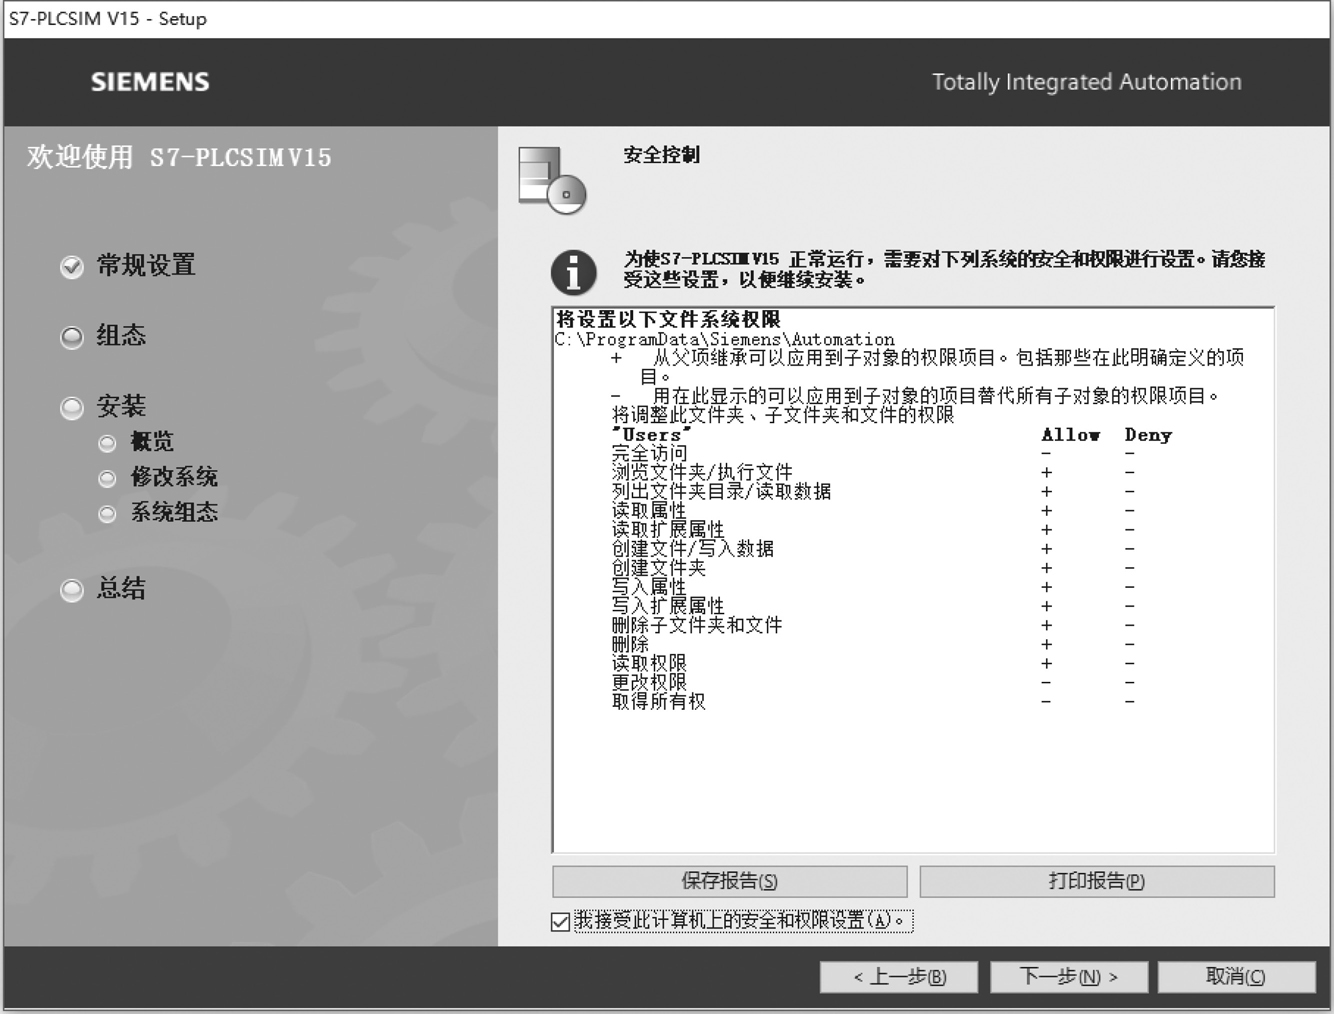Click the 读取扩展属性 permission row
Image resolution: width=1334 pixels, height=1014 pixels.
coord(873,529)
